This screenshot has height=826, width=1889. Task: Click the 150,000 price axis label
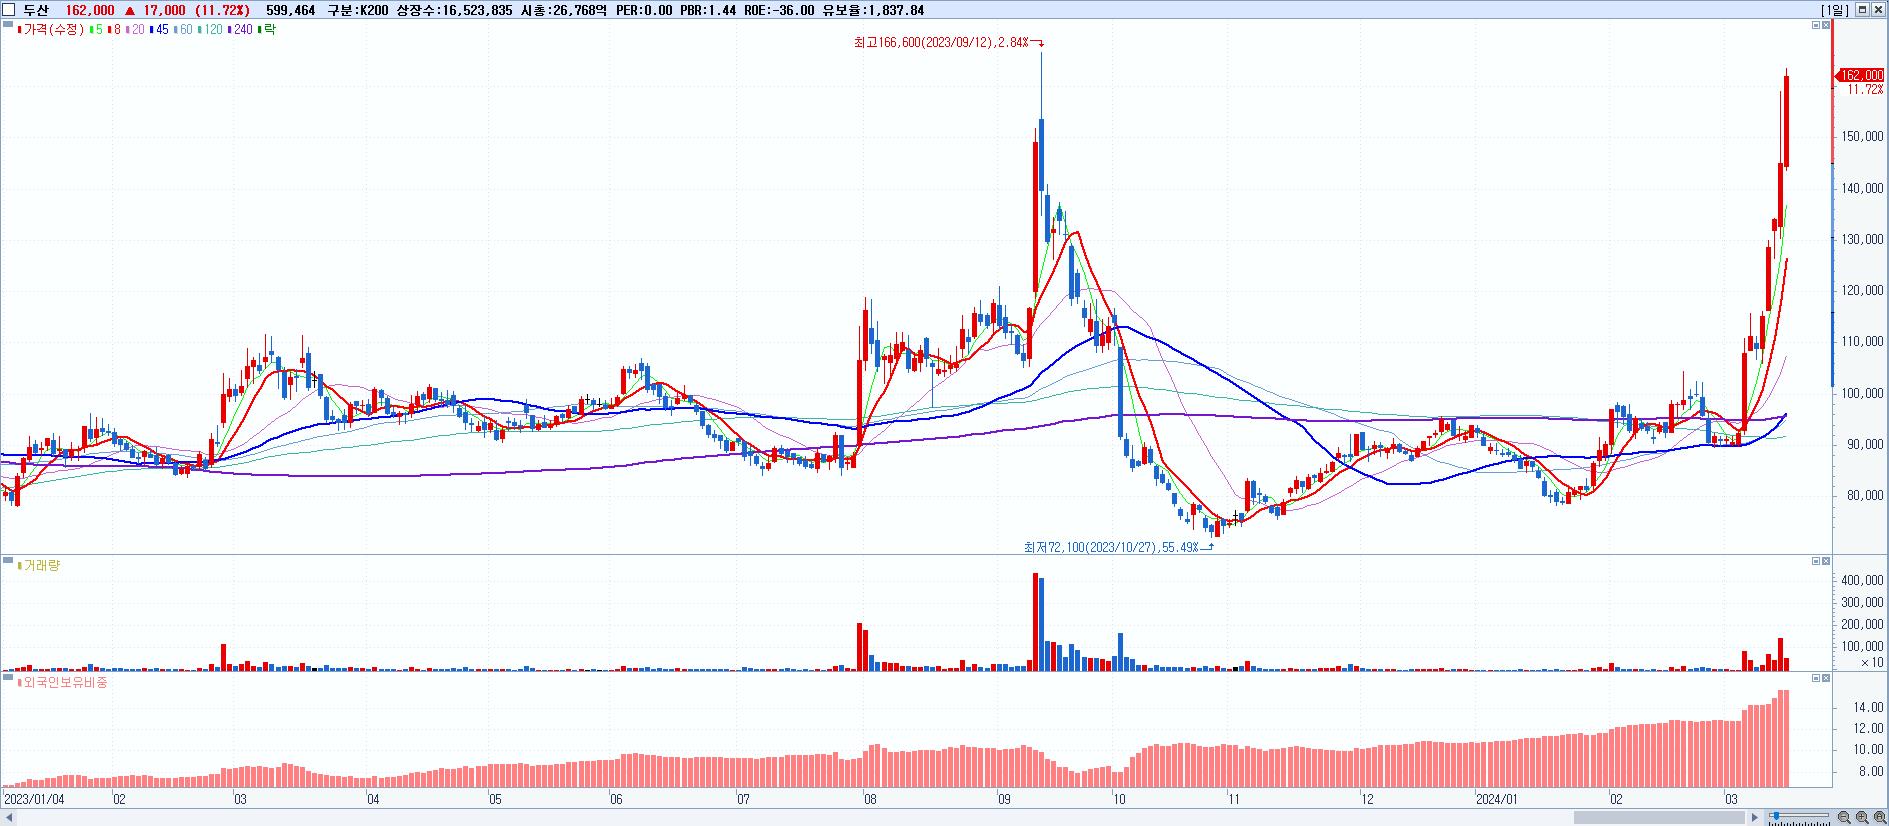click(x=1864, y=136)
